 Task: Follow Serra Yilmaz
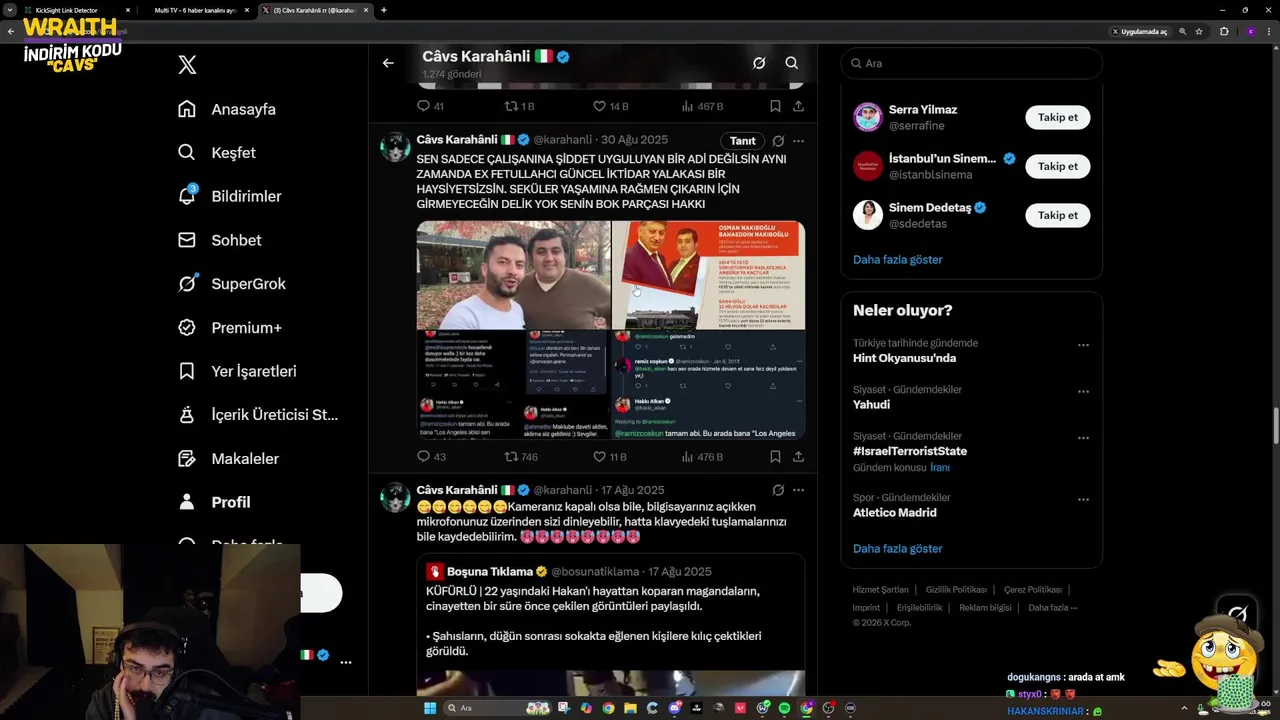click(1057, 117)
